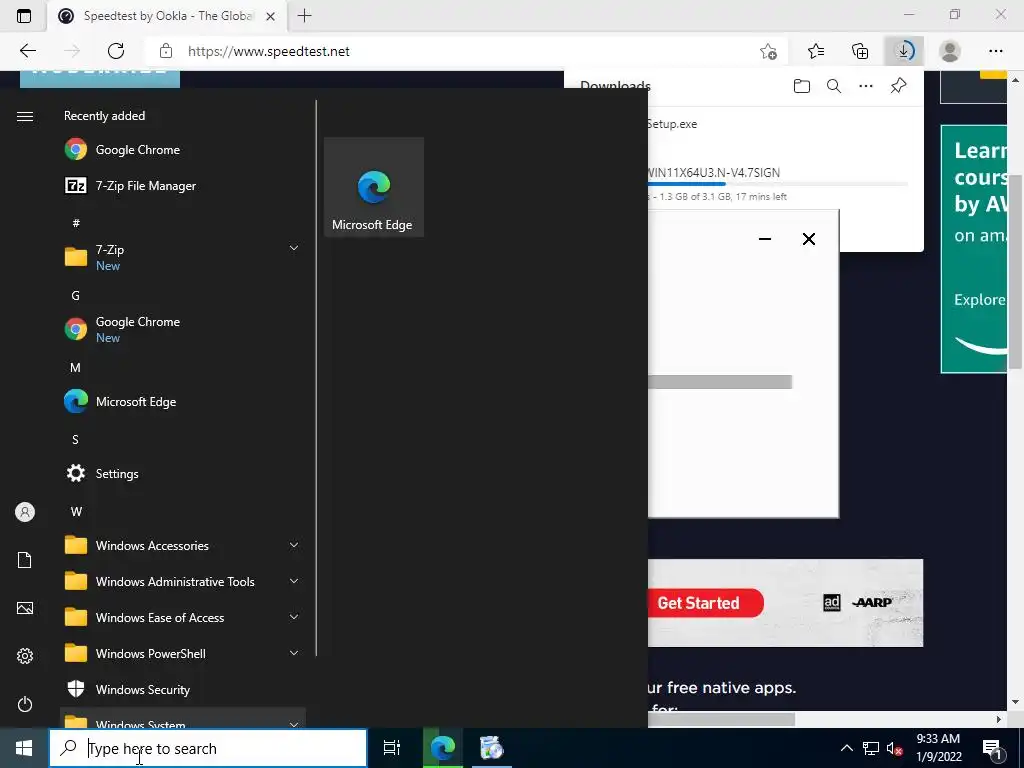This screenshot has width=1024, height=768.
Task: Open Settings gear in Start sidebar
Action: (x=25, y=656)
